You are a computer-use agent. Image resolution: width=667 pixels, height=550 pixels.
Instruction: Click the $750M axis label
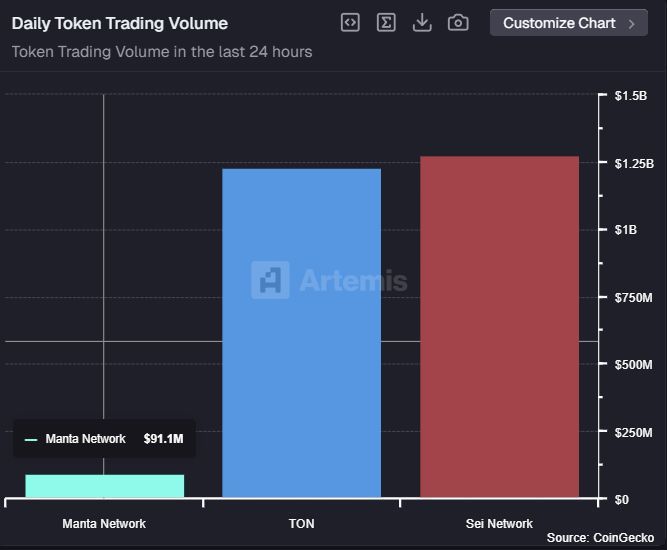pos(633,298)
